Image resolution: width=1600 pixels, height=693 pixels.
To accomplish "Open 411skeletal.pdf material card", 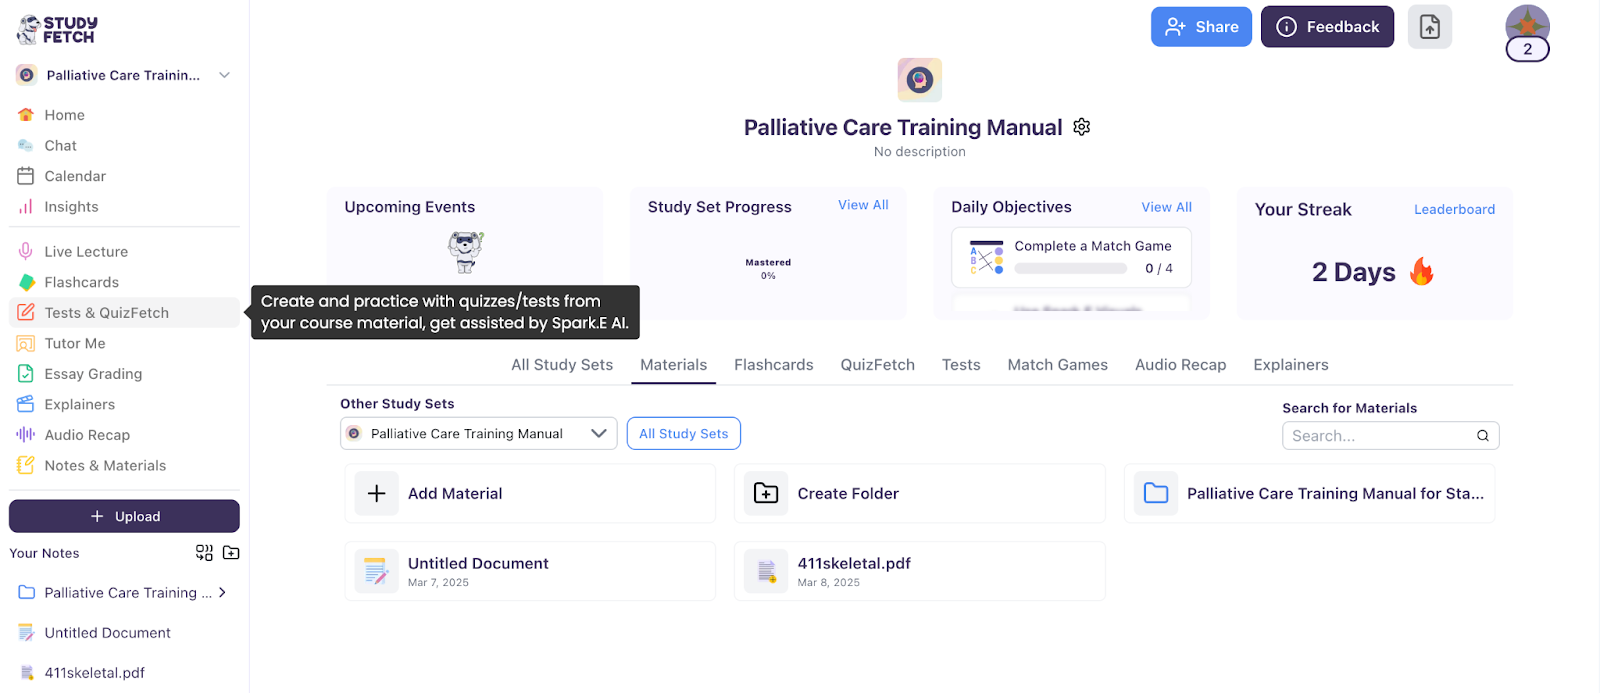I will [920, 571].
